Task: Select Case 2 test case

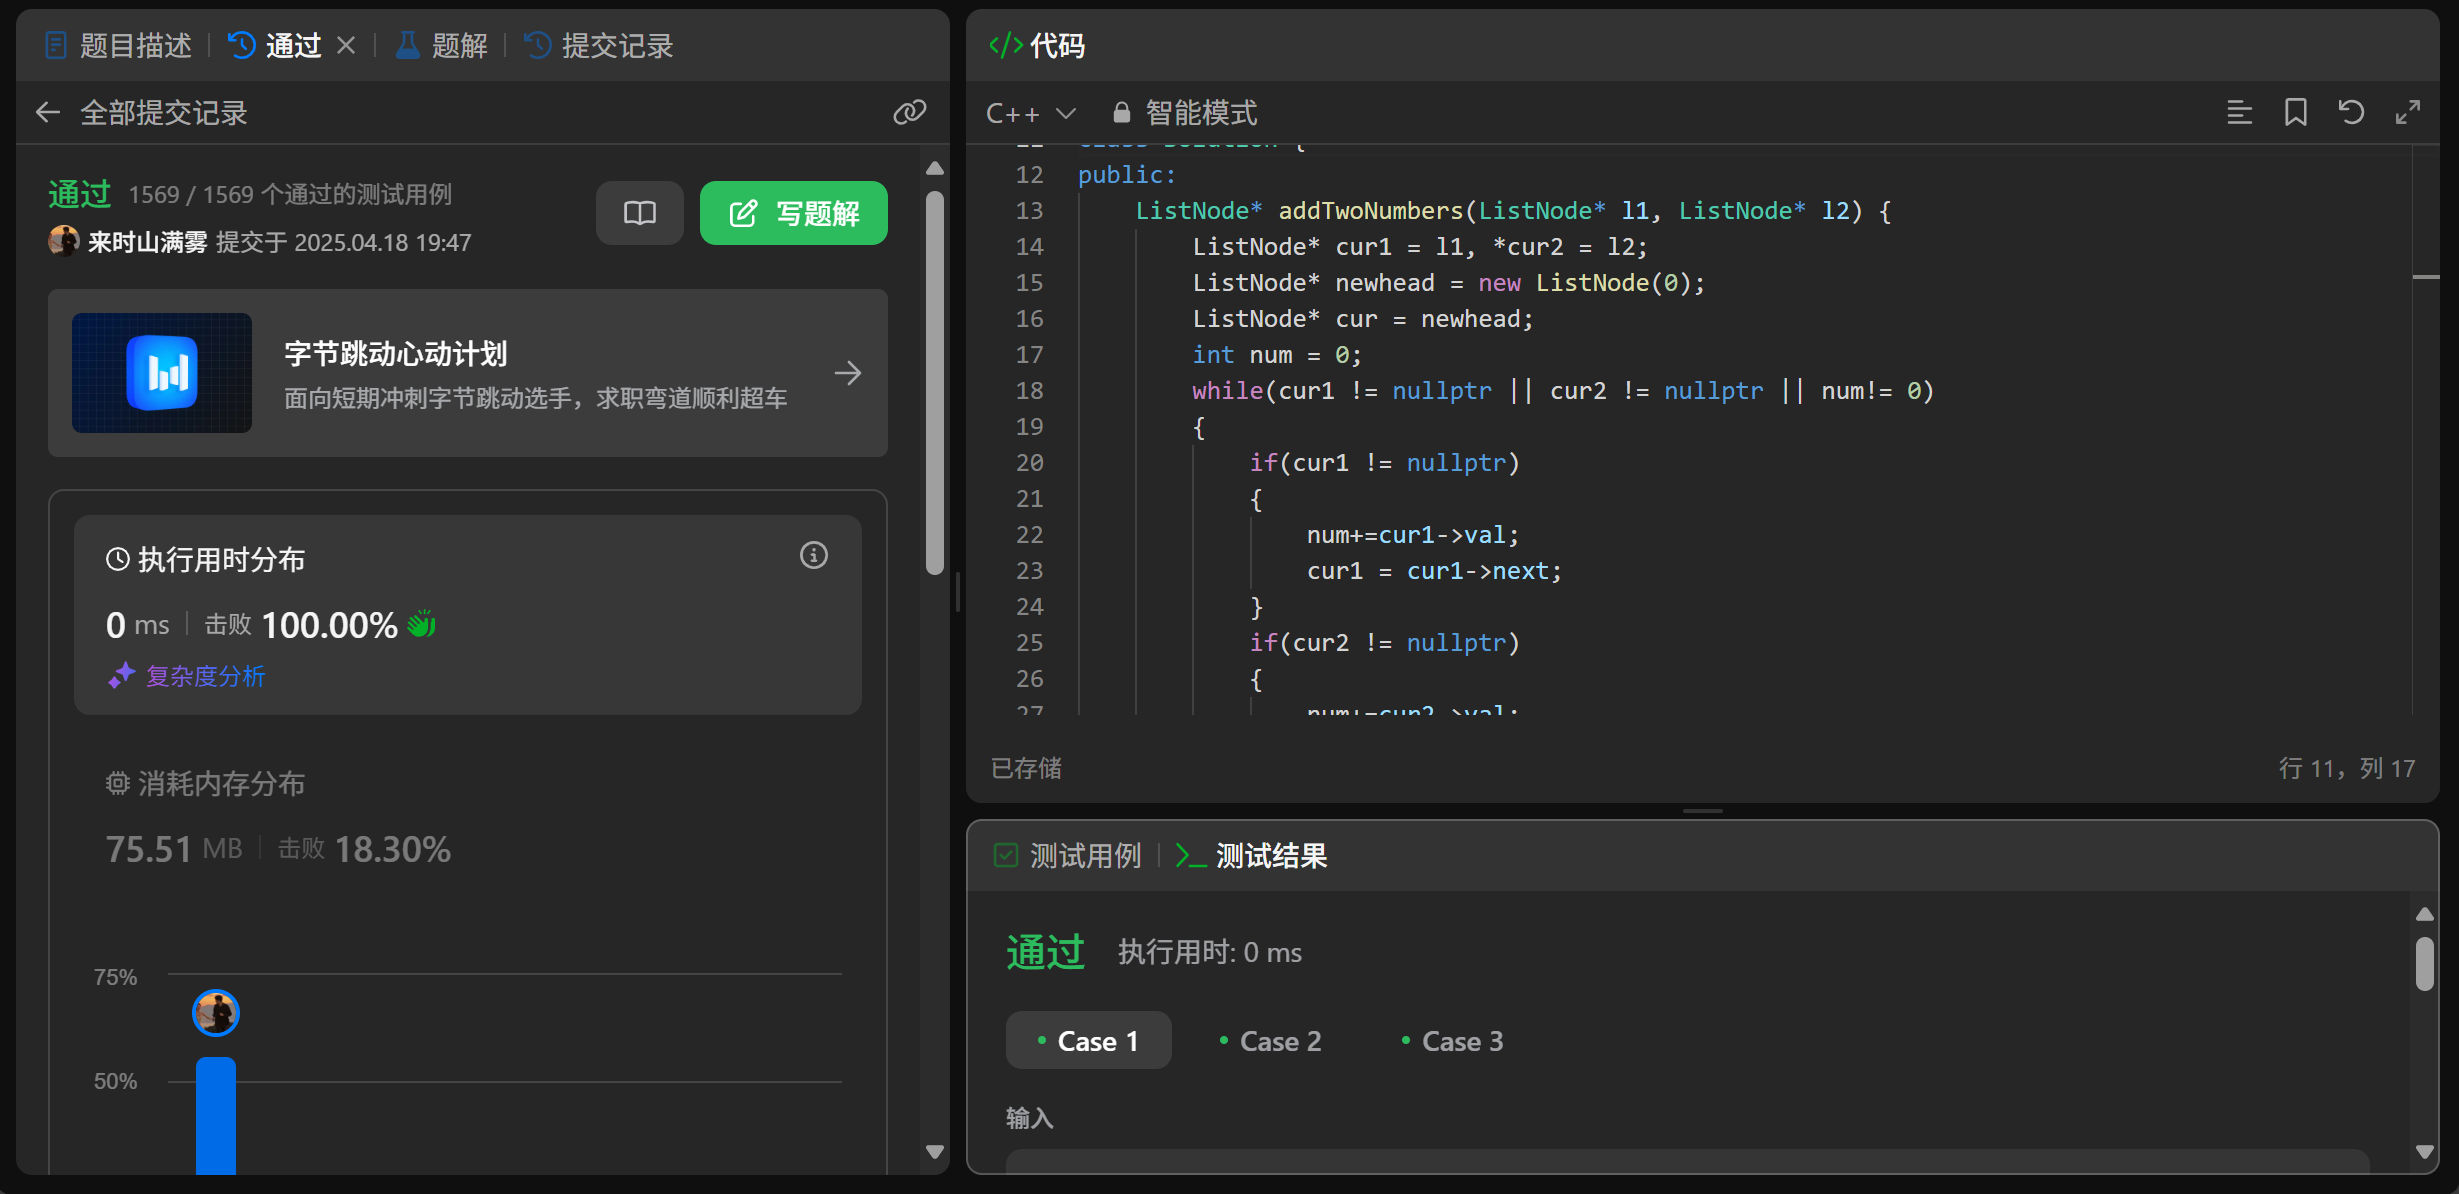Action: coord(1270,1041)
